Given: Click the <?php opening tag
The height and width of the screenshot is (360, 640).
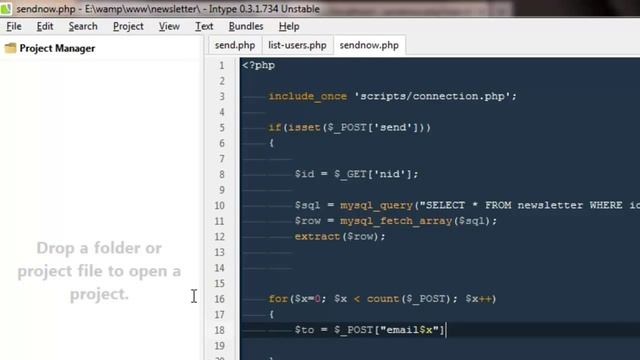Looking at the screenshot, I should click(258, 65).
